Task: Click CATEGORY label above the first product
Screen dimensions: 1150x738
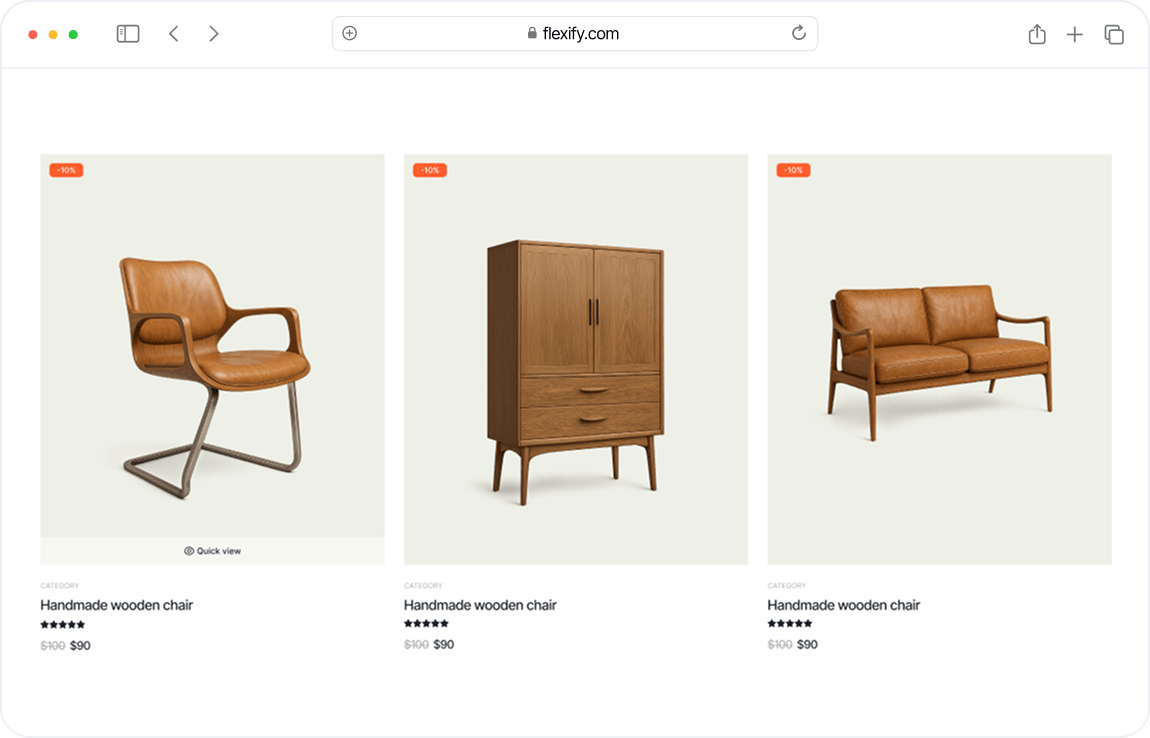Action: pos(59,586)
